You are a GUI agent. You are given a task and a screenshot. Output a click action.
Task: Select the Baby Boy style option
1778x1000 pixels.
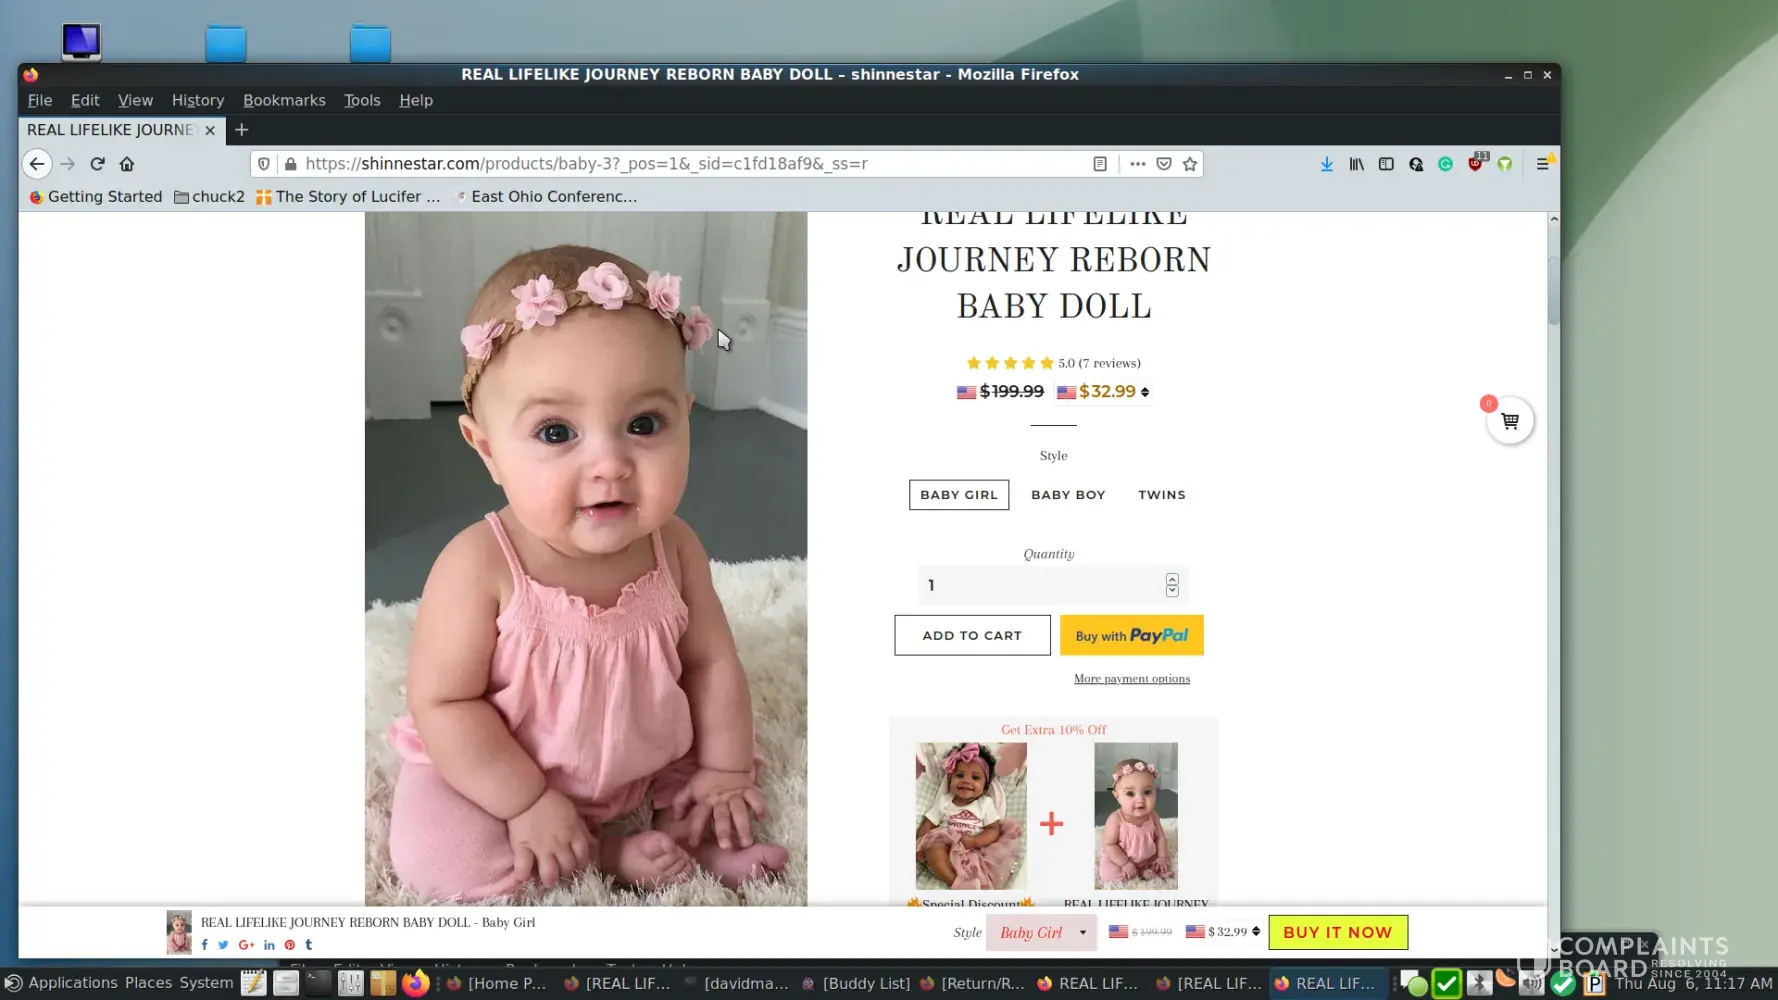[1067, 495]
